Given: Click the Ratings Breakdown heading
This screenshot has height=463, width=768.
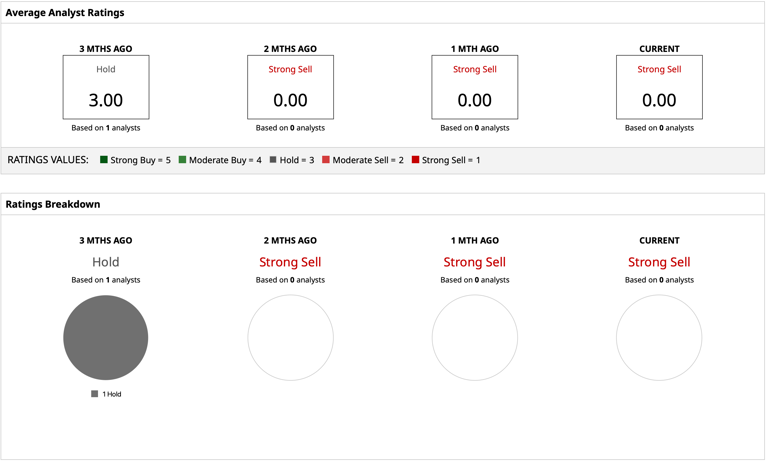Looking at the screenshot, I should 53,204.
